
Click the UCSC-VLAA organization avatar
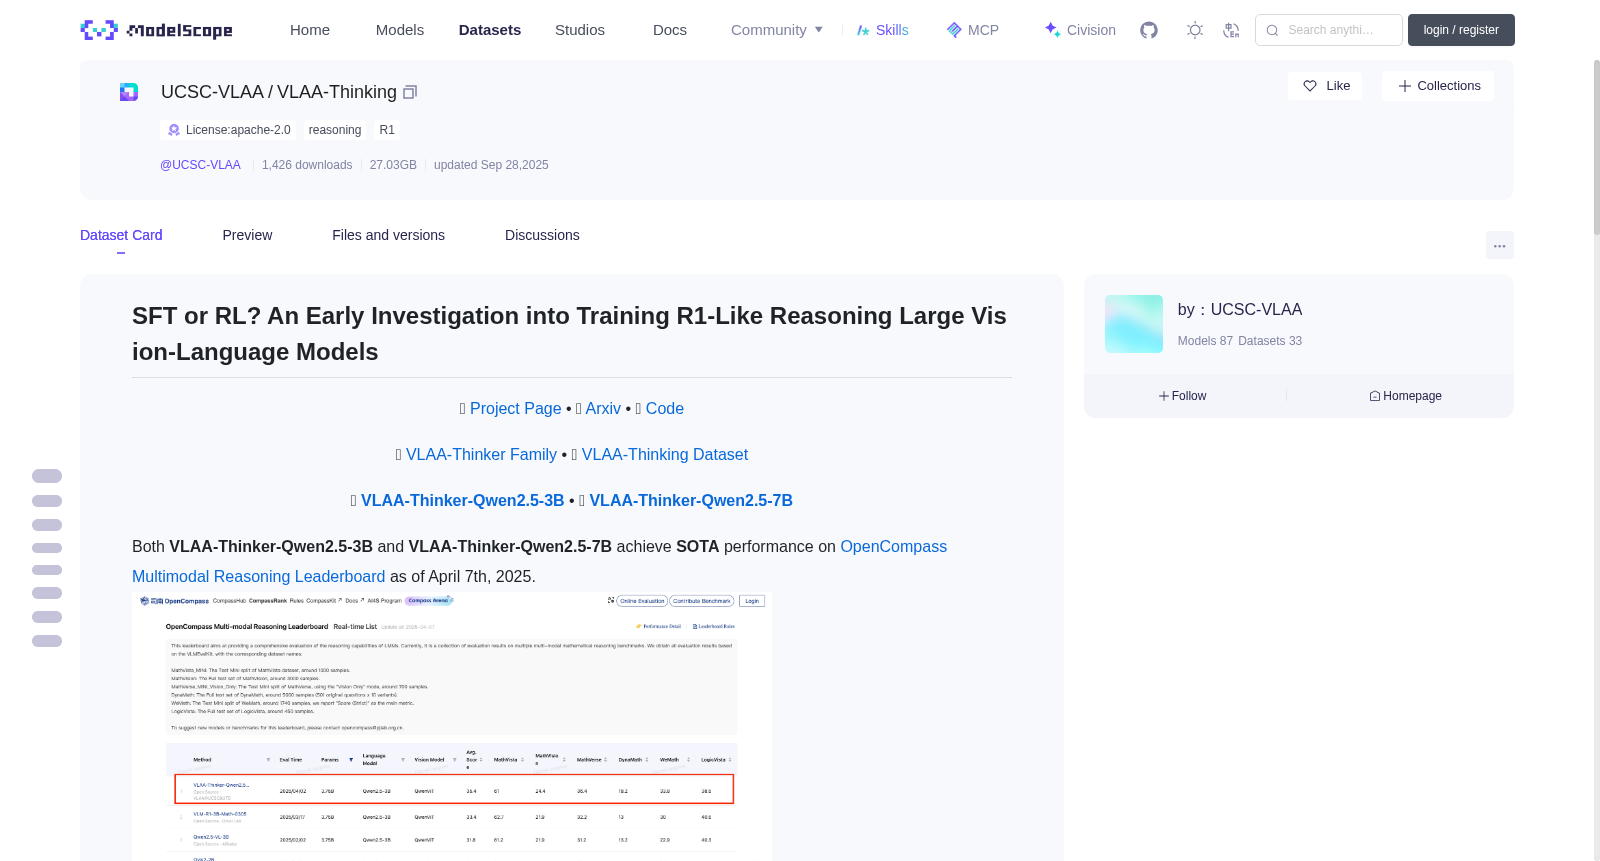tap(1134, 324)
